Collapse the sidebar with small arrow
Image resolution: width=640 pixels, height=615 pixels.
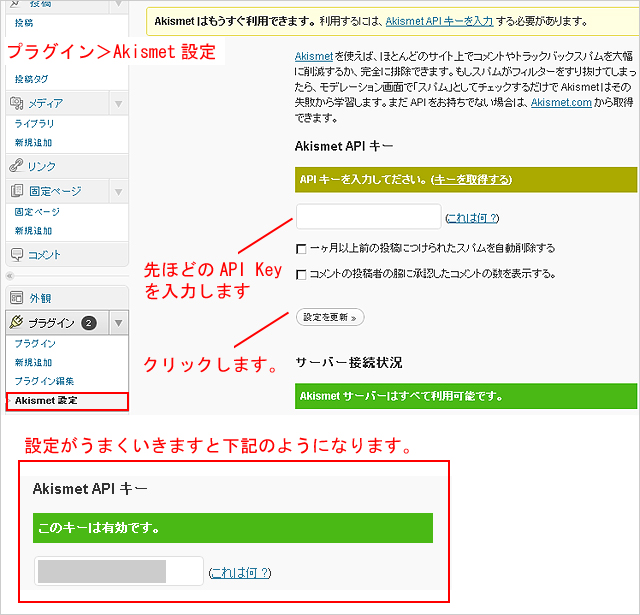tap(10, 276)
